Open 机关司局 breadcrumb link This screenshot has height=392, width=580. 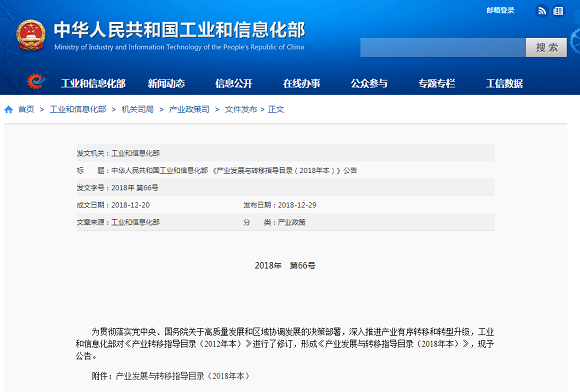[x=138, y=109]
